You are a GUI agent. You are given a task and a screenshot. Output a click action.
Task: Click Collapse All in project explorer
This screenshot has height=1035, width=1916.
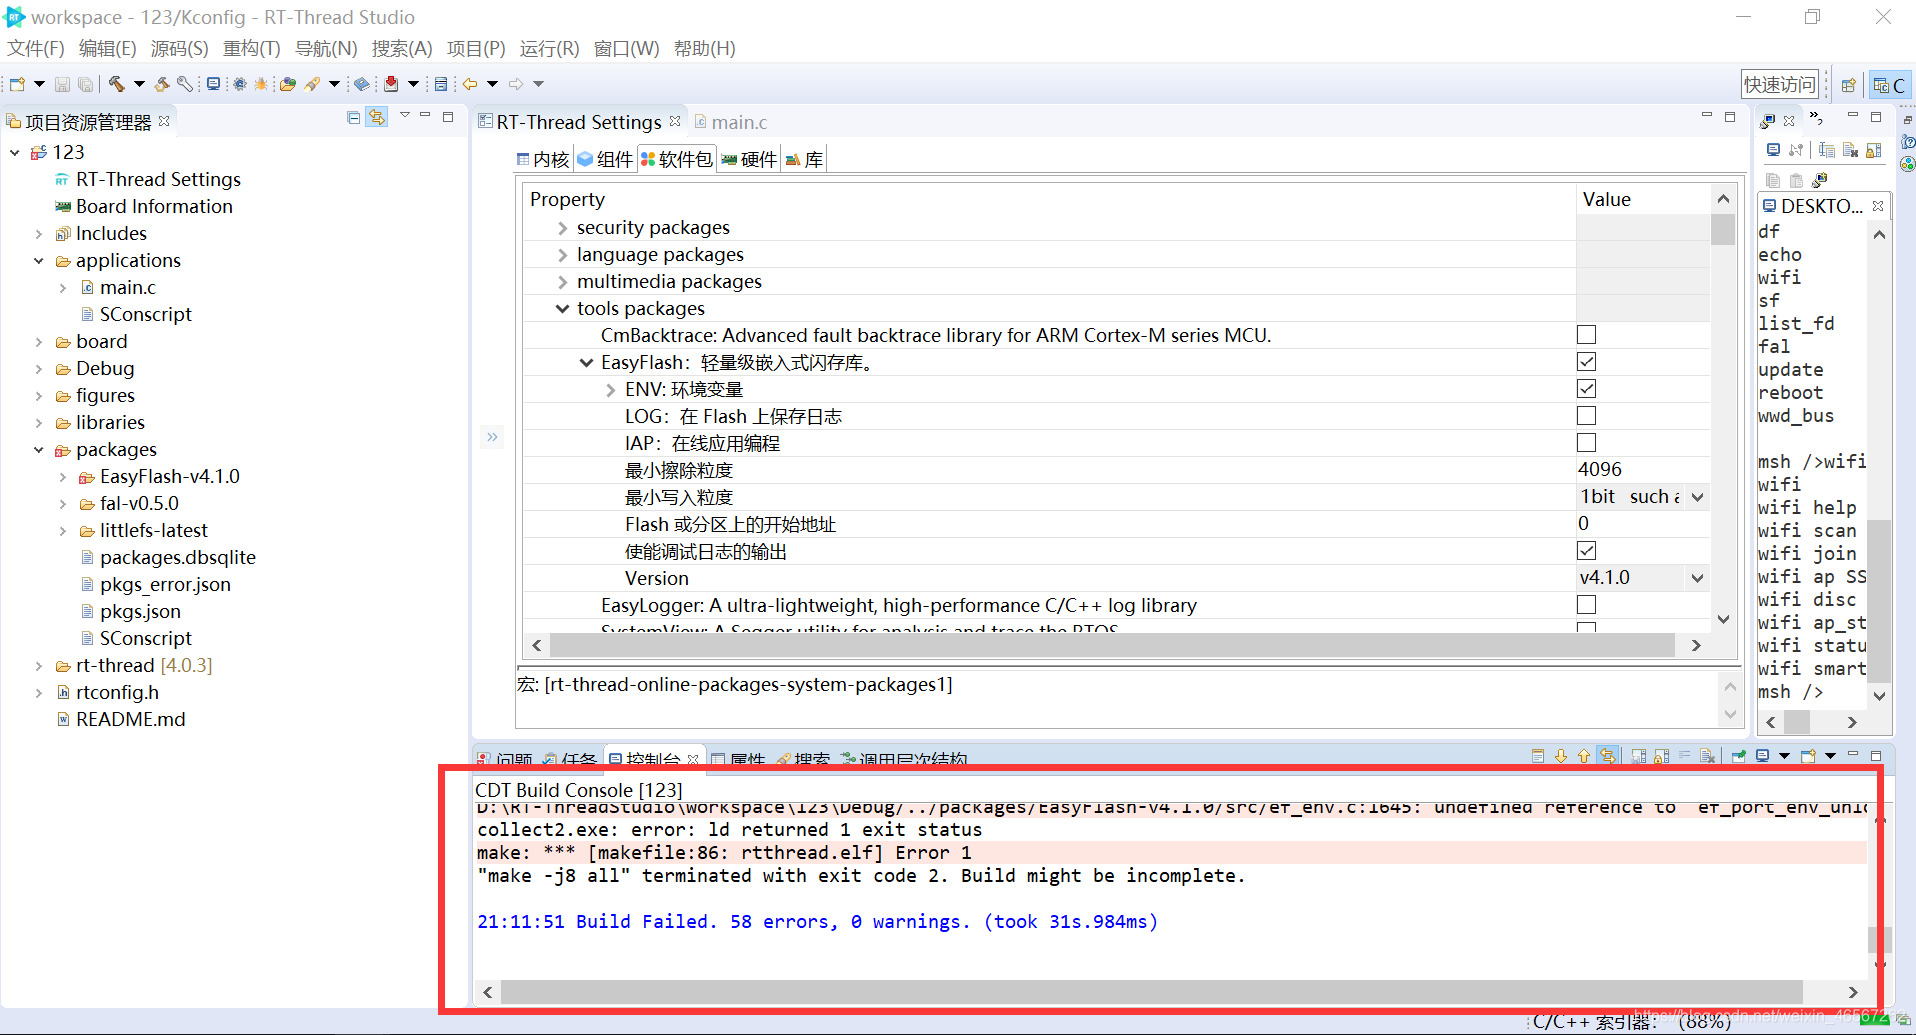click(x=353, y=117)
